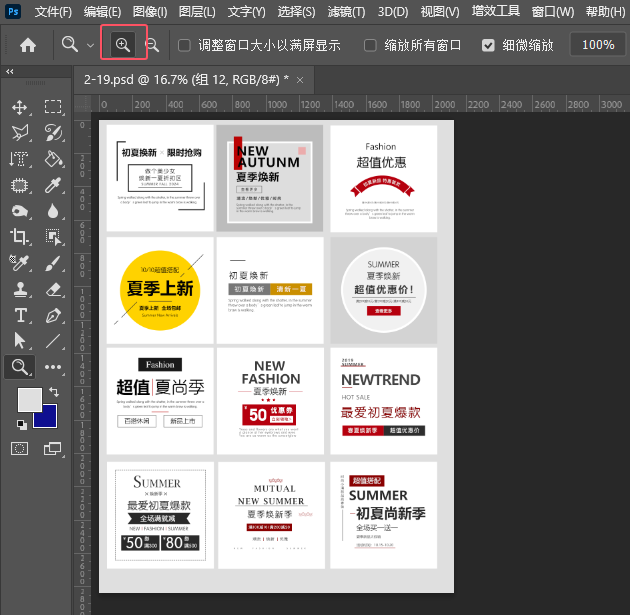Select the Move tool

click(19, 107)
